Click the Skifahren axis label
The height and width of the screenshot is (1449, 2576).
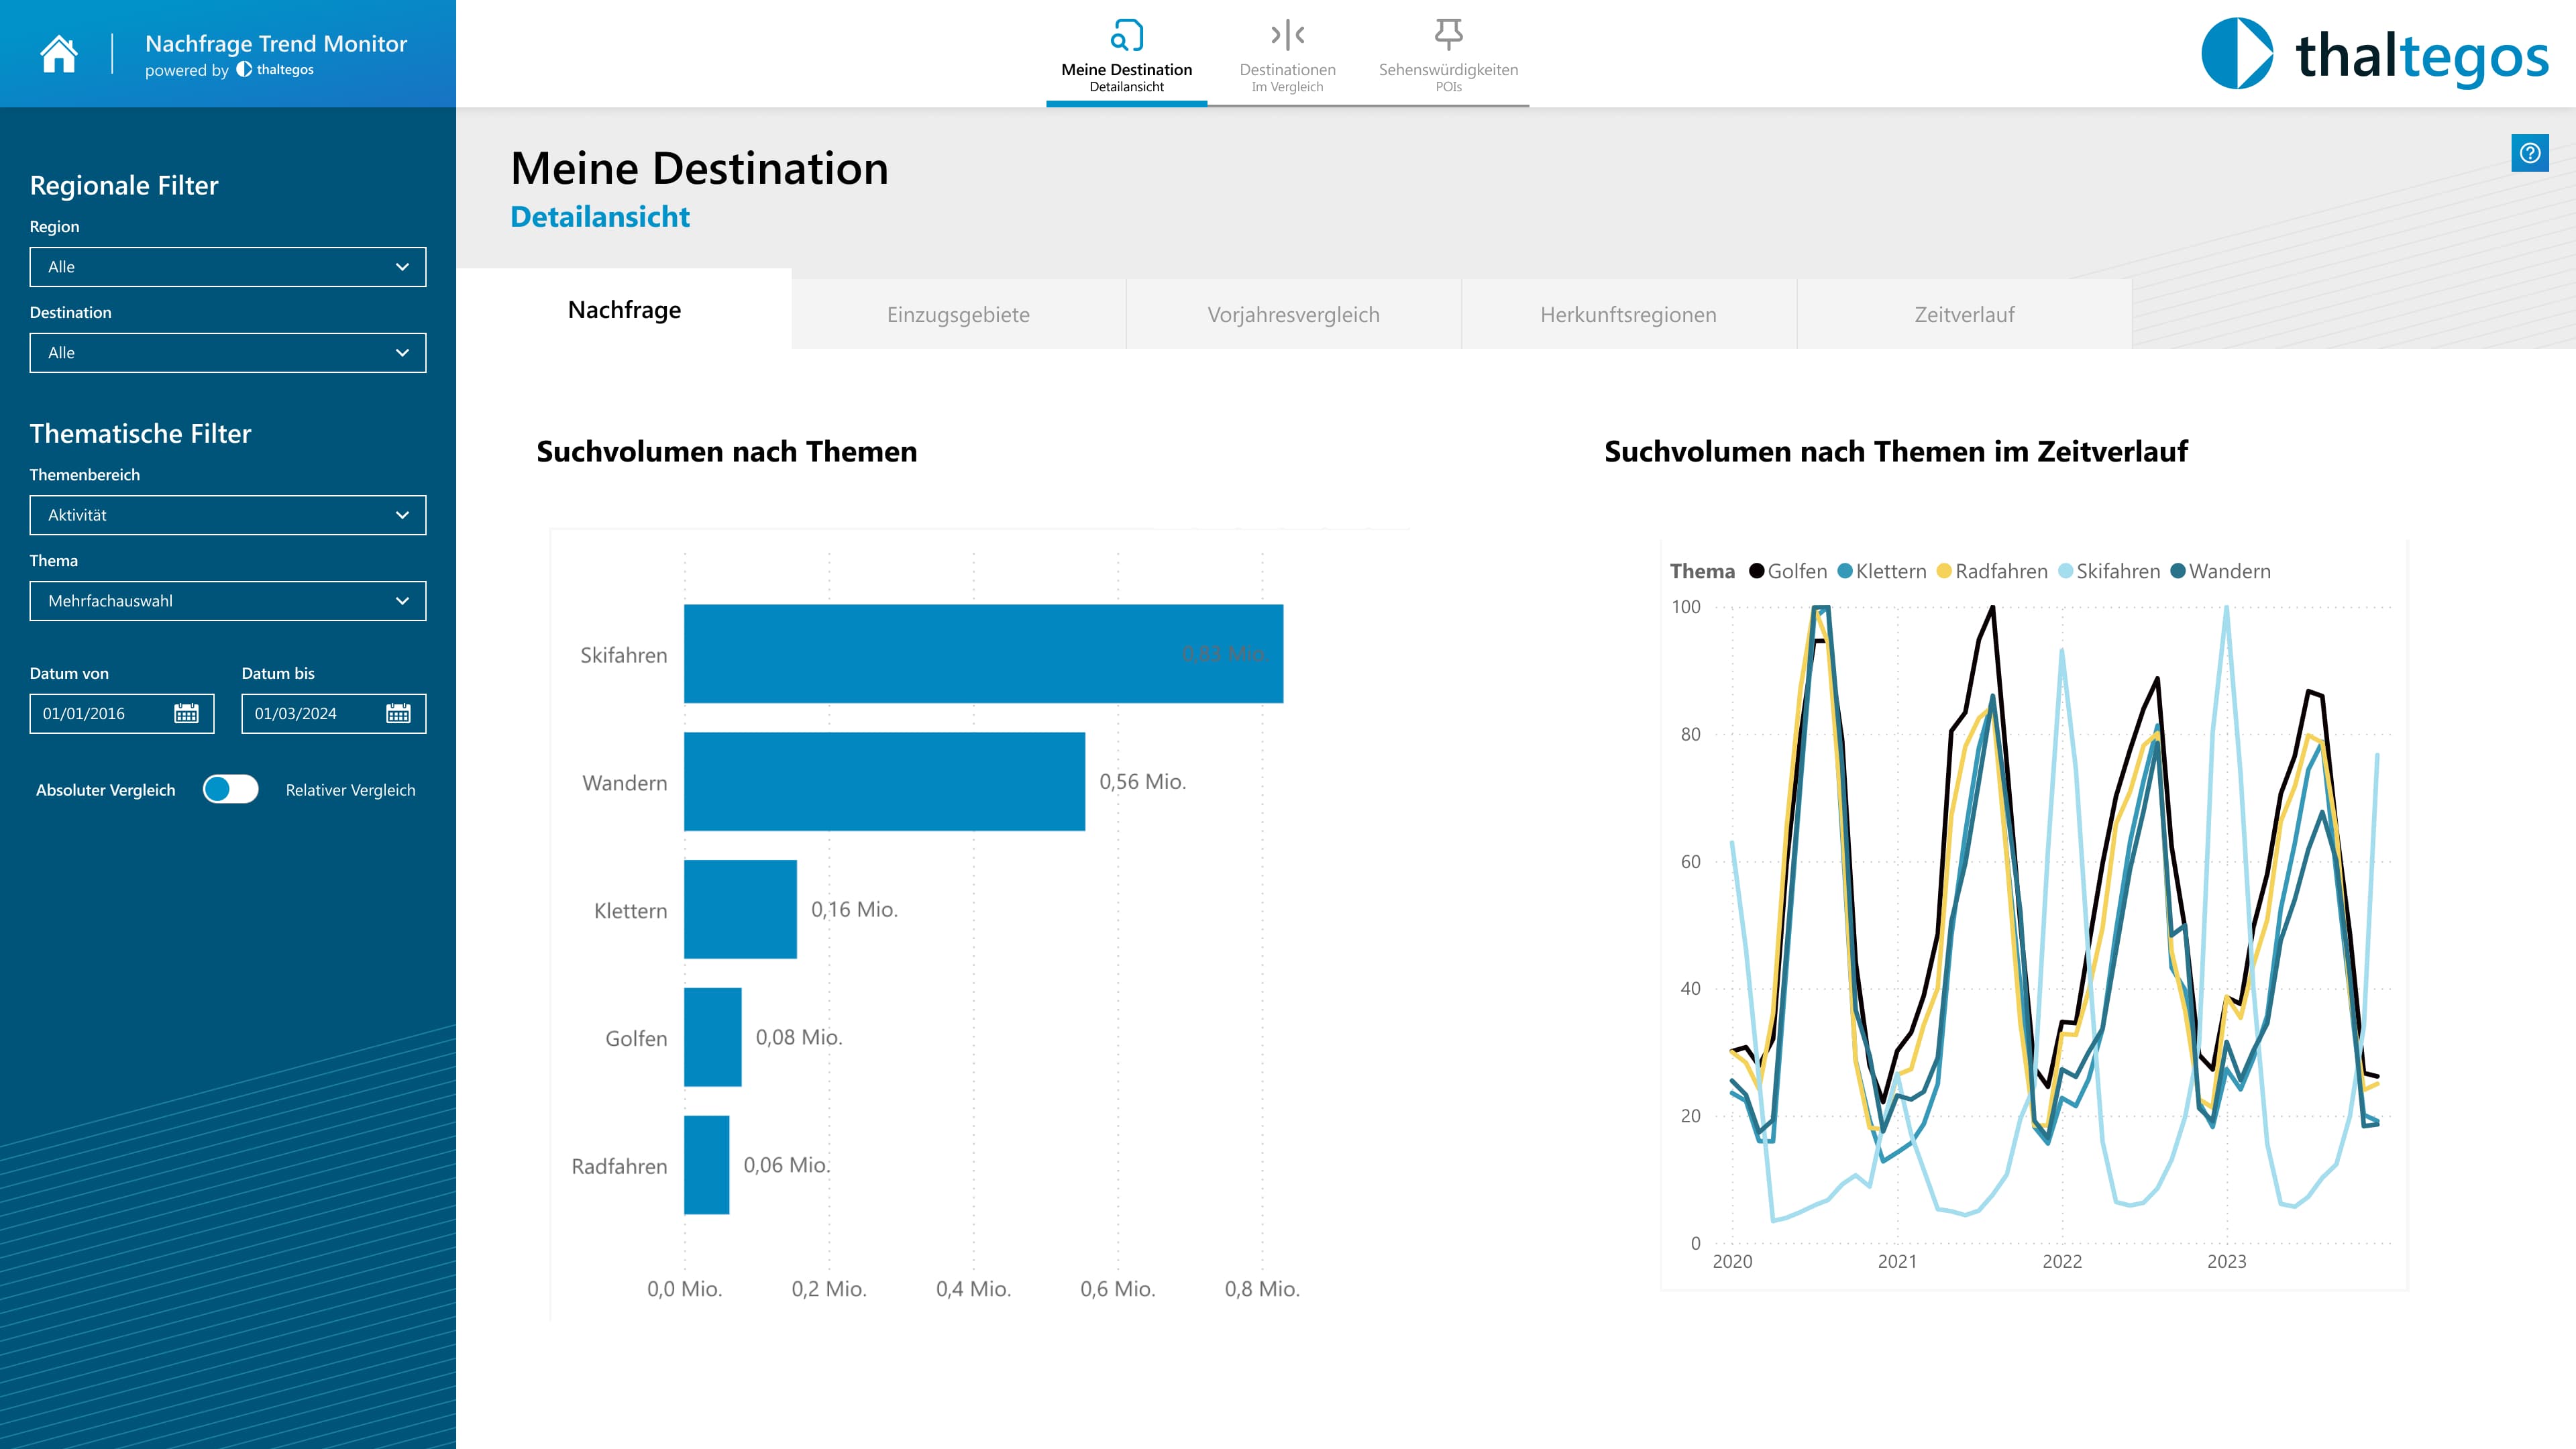click(624, 655)
